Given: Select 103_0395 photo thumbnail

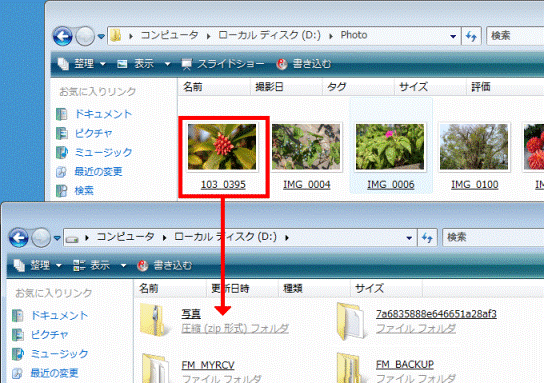Looking at the screenshot, I should (222, 147).
